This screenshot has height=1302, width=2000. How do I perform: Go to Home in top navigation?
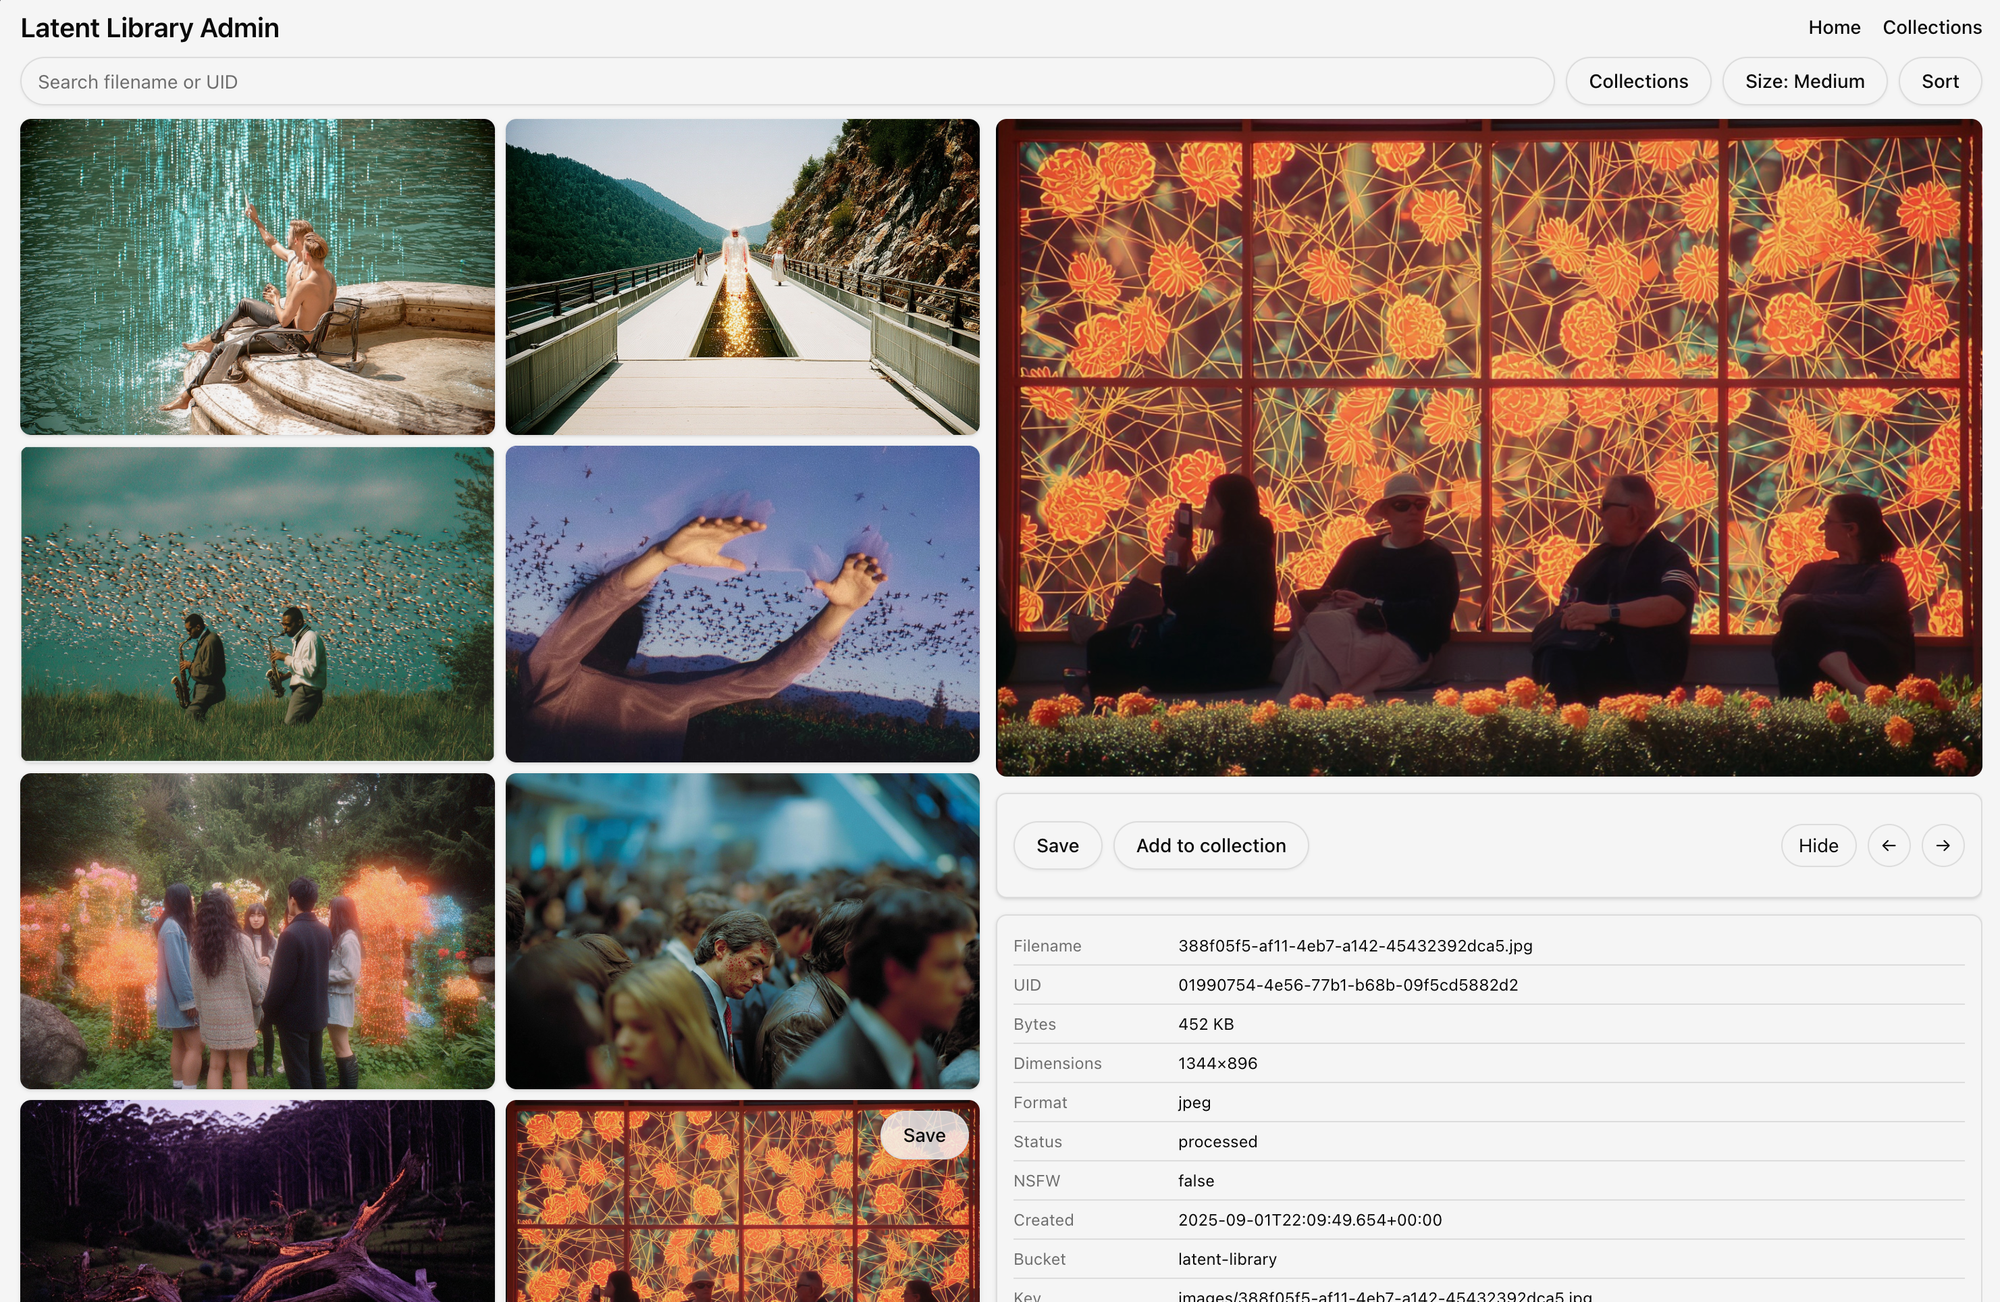[x=1834, y=28]
